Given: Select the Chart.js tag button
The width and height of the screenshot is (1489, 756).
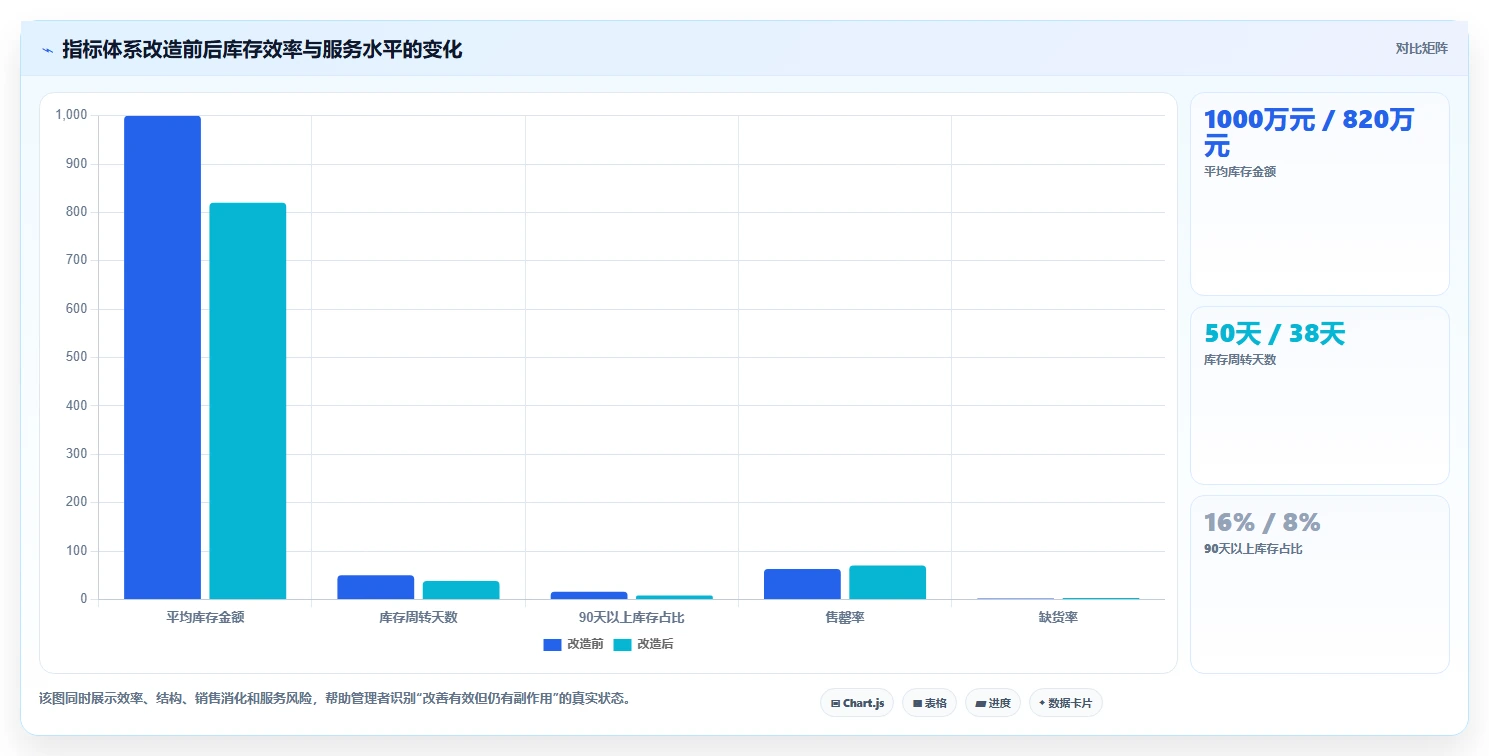Looking at the screenshot, I should pos(856,703).
